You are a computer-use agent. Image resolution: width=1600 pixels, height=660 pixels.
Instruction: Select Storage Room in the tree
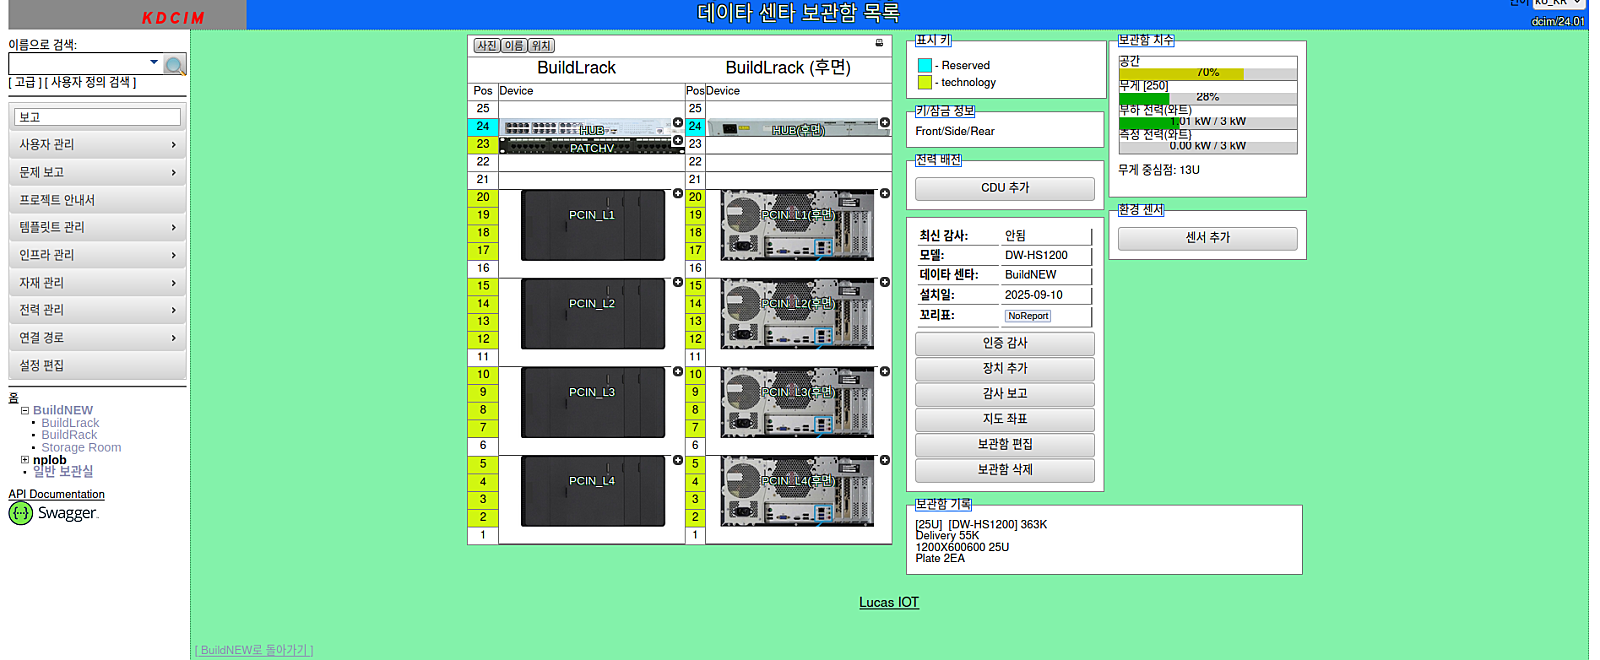pos(81,448)
